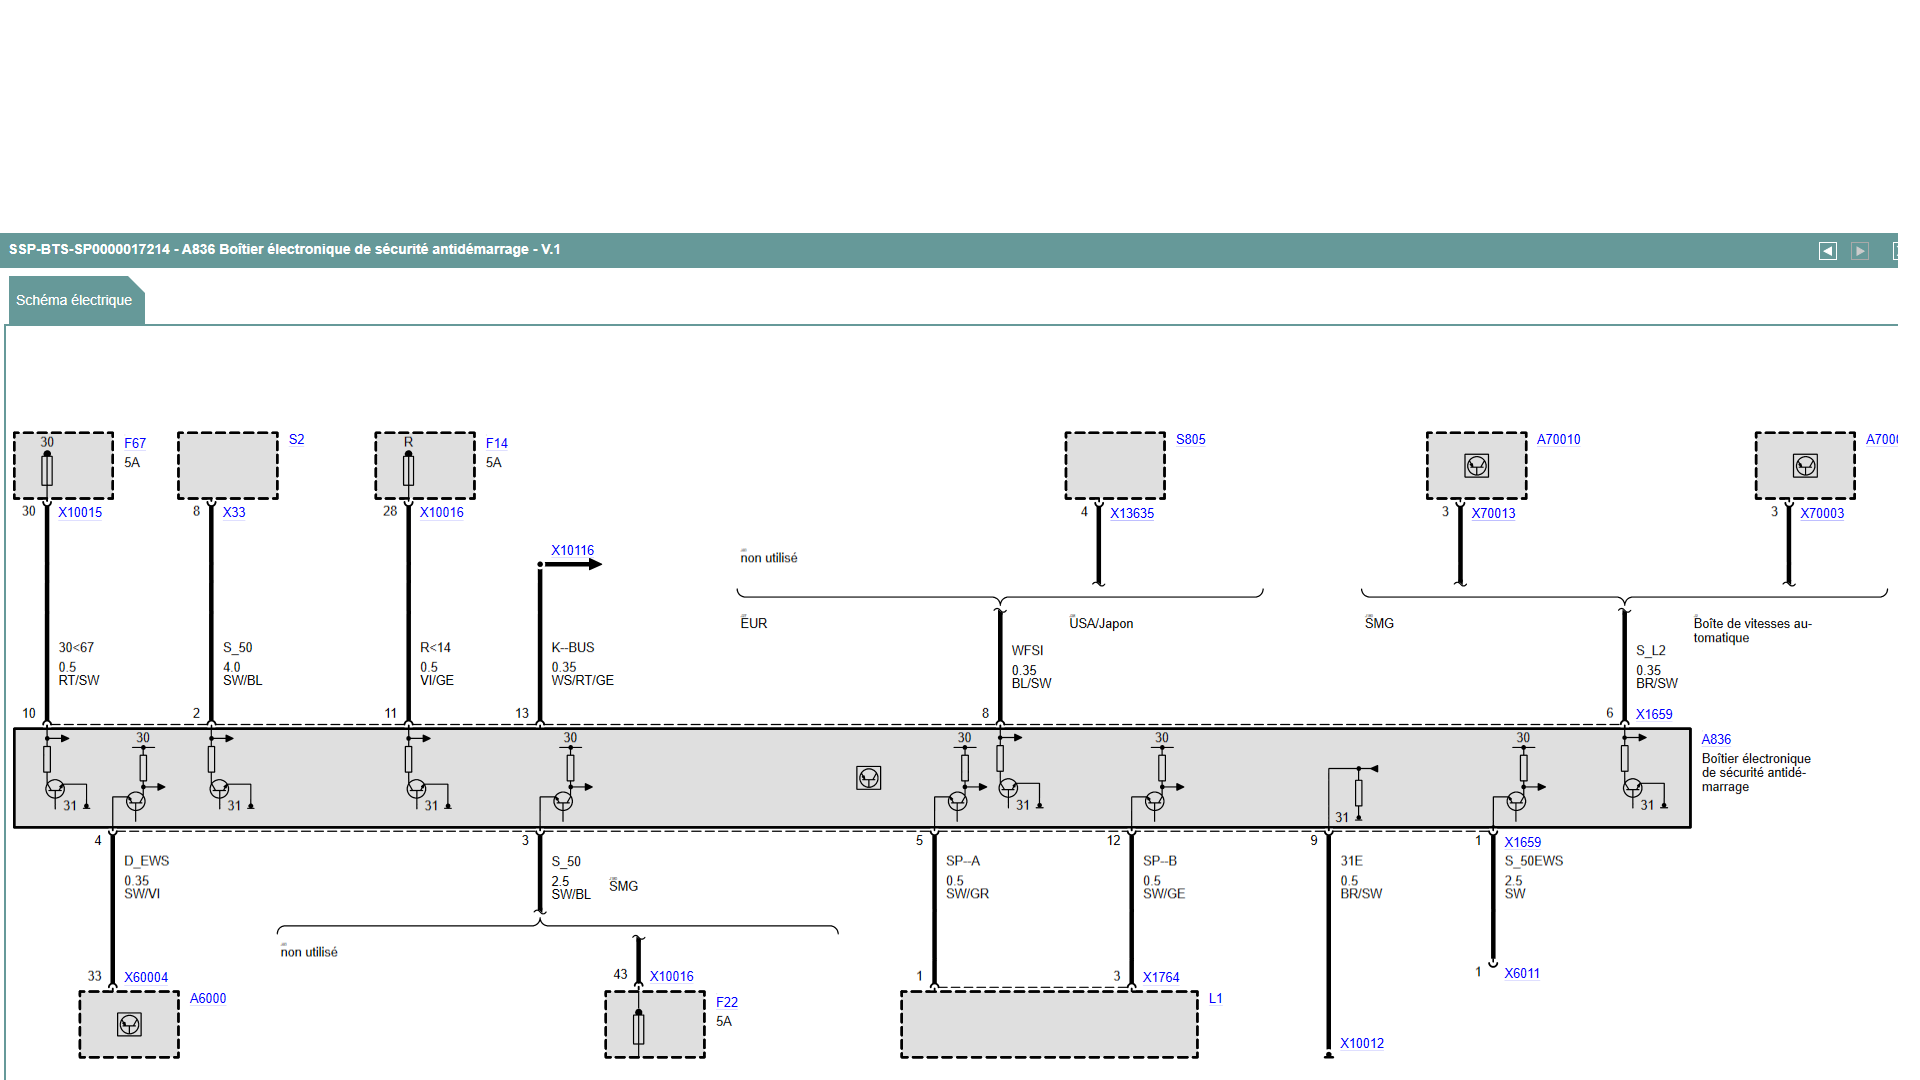Image resolution: width=1920 pixels, height=1080 pixels.
Task: Open the S805 component link
Action: pyautogui.click(x=1190, y=440)
